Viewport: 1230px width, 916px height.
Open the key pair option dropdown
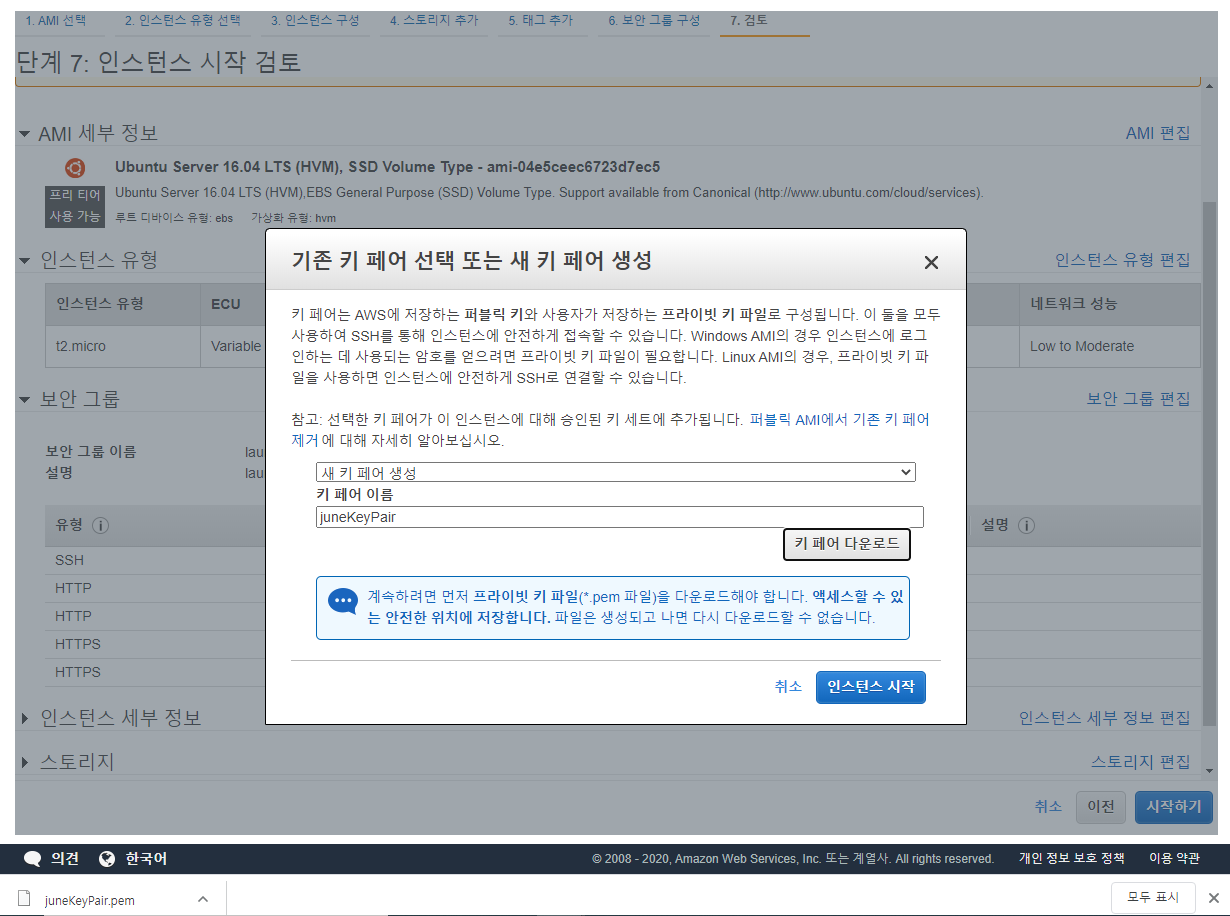point(616,472)
